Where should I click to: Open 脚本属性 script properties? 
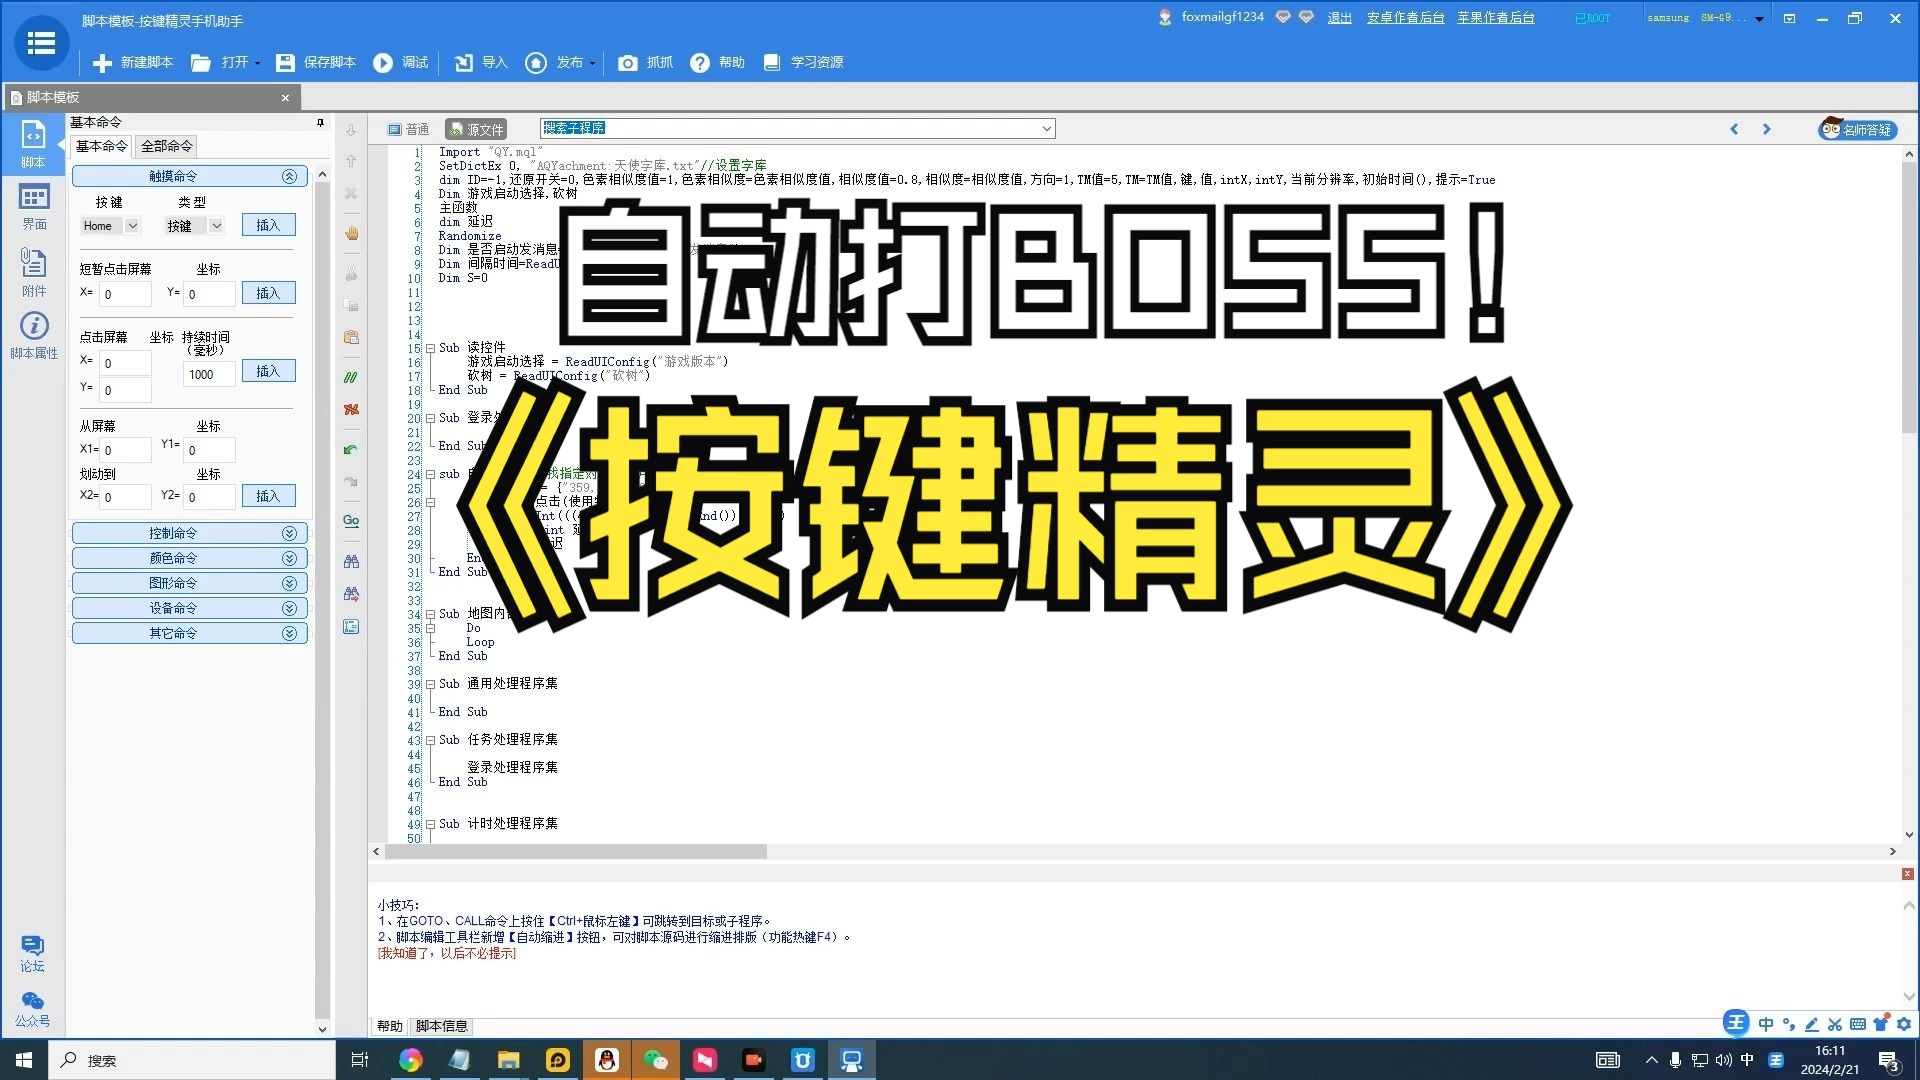pos(33,335)
